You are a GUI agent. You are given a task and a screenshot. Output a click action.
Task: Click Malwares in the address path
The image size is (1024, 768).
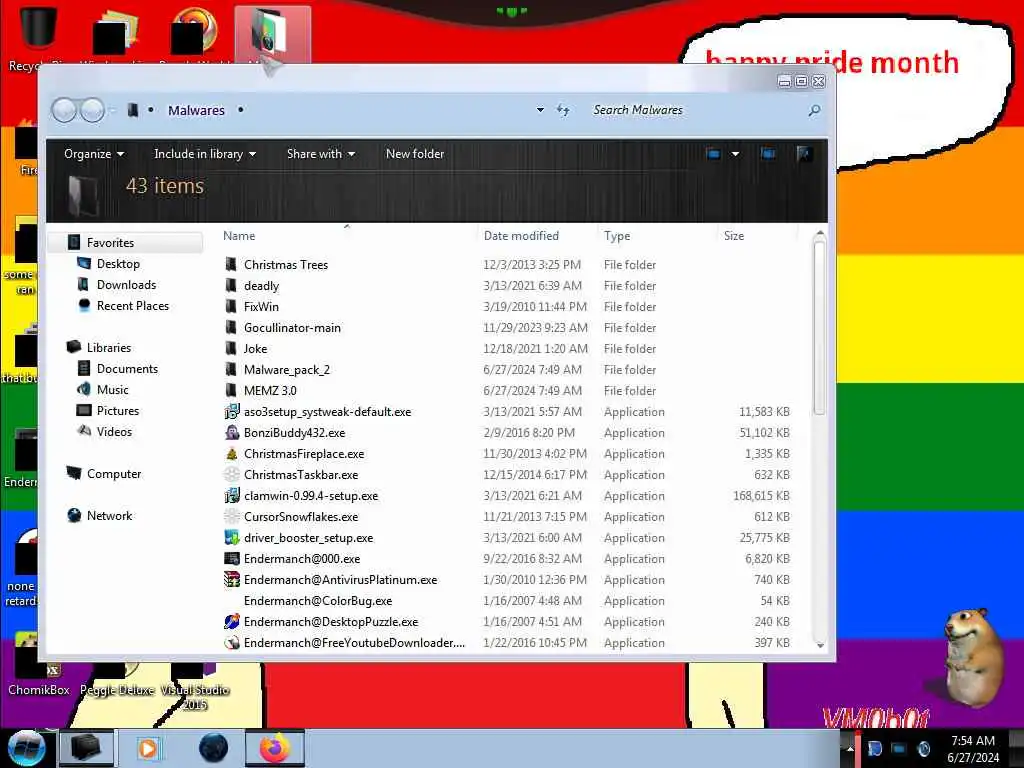(x=196, y=110)
